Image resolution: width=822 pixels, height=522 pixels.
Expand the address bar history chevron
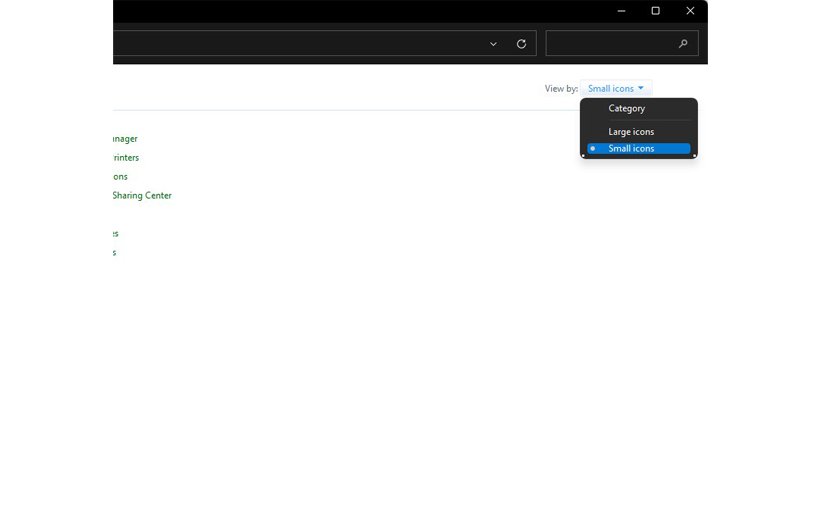(x=493, y=44)
